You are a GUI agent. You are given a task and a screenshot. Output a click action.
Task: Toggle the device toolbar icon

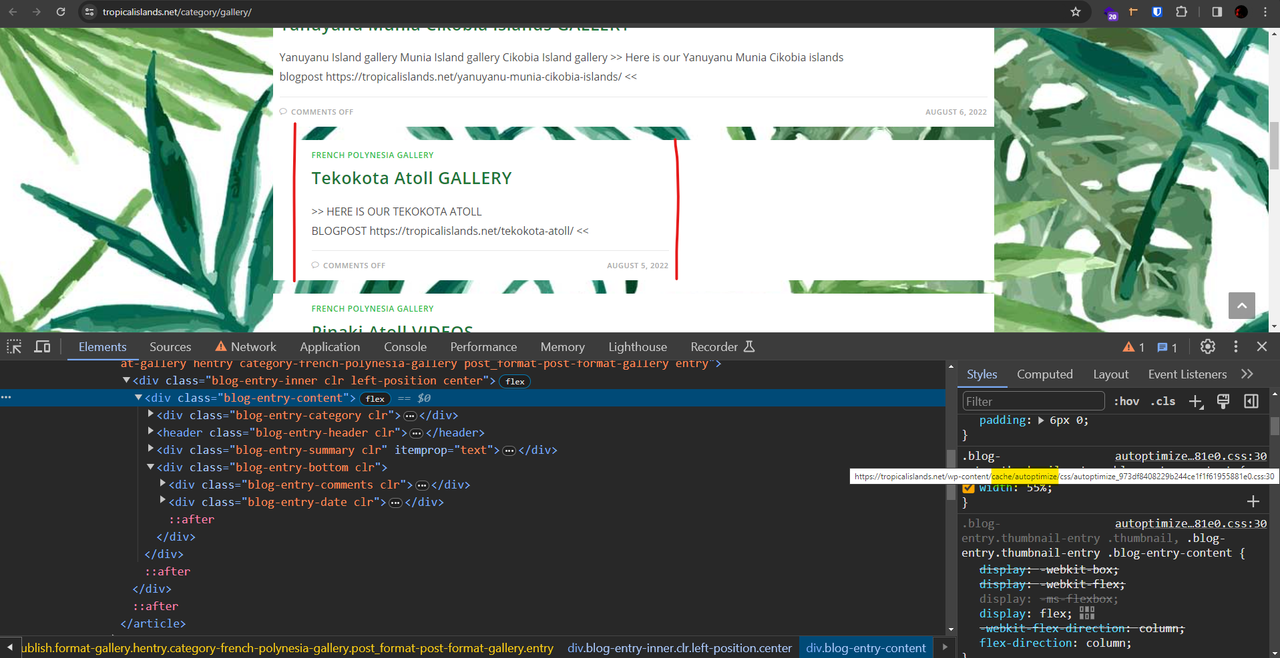pyautogui.click(x=42, y=347)
